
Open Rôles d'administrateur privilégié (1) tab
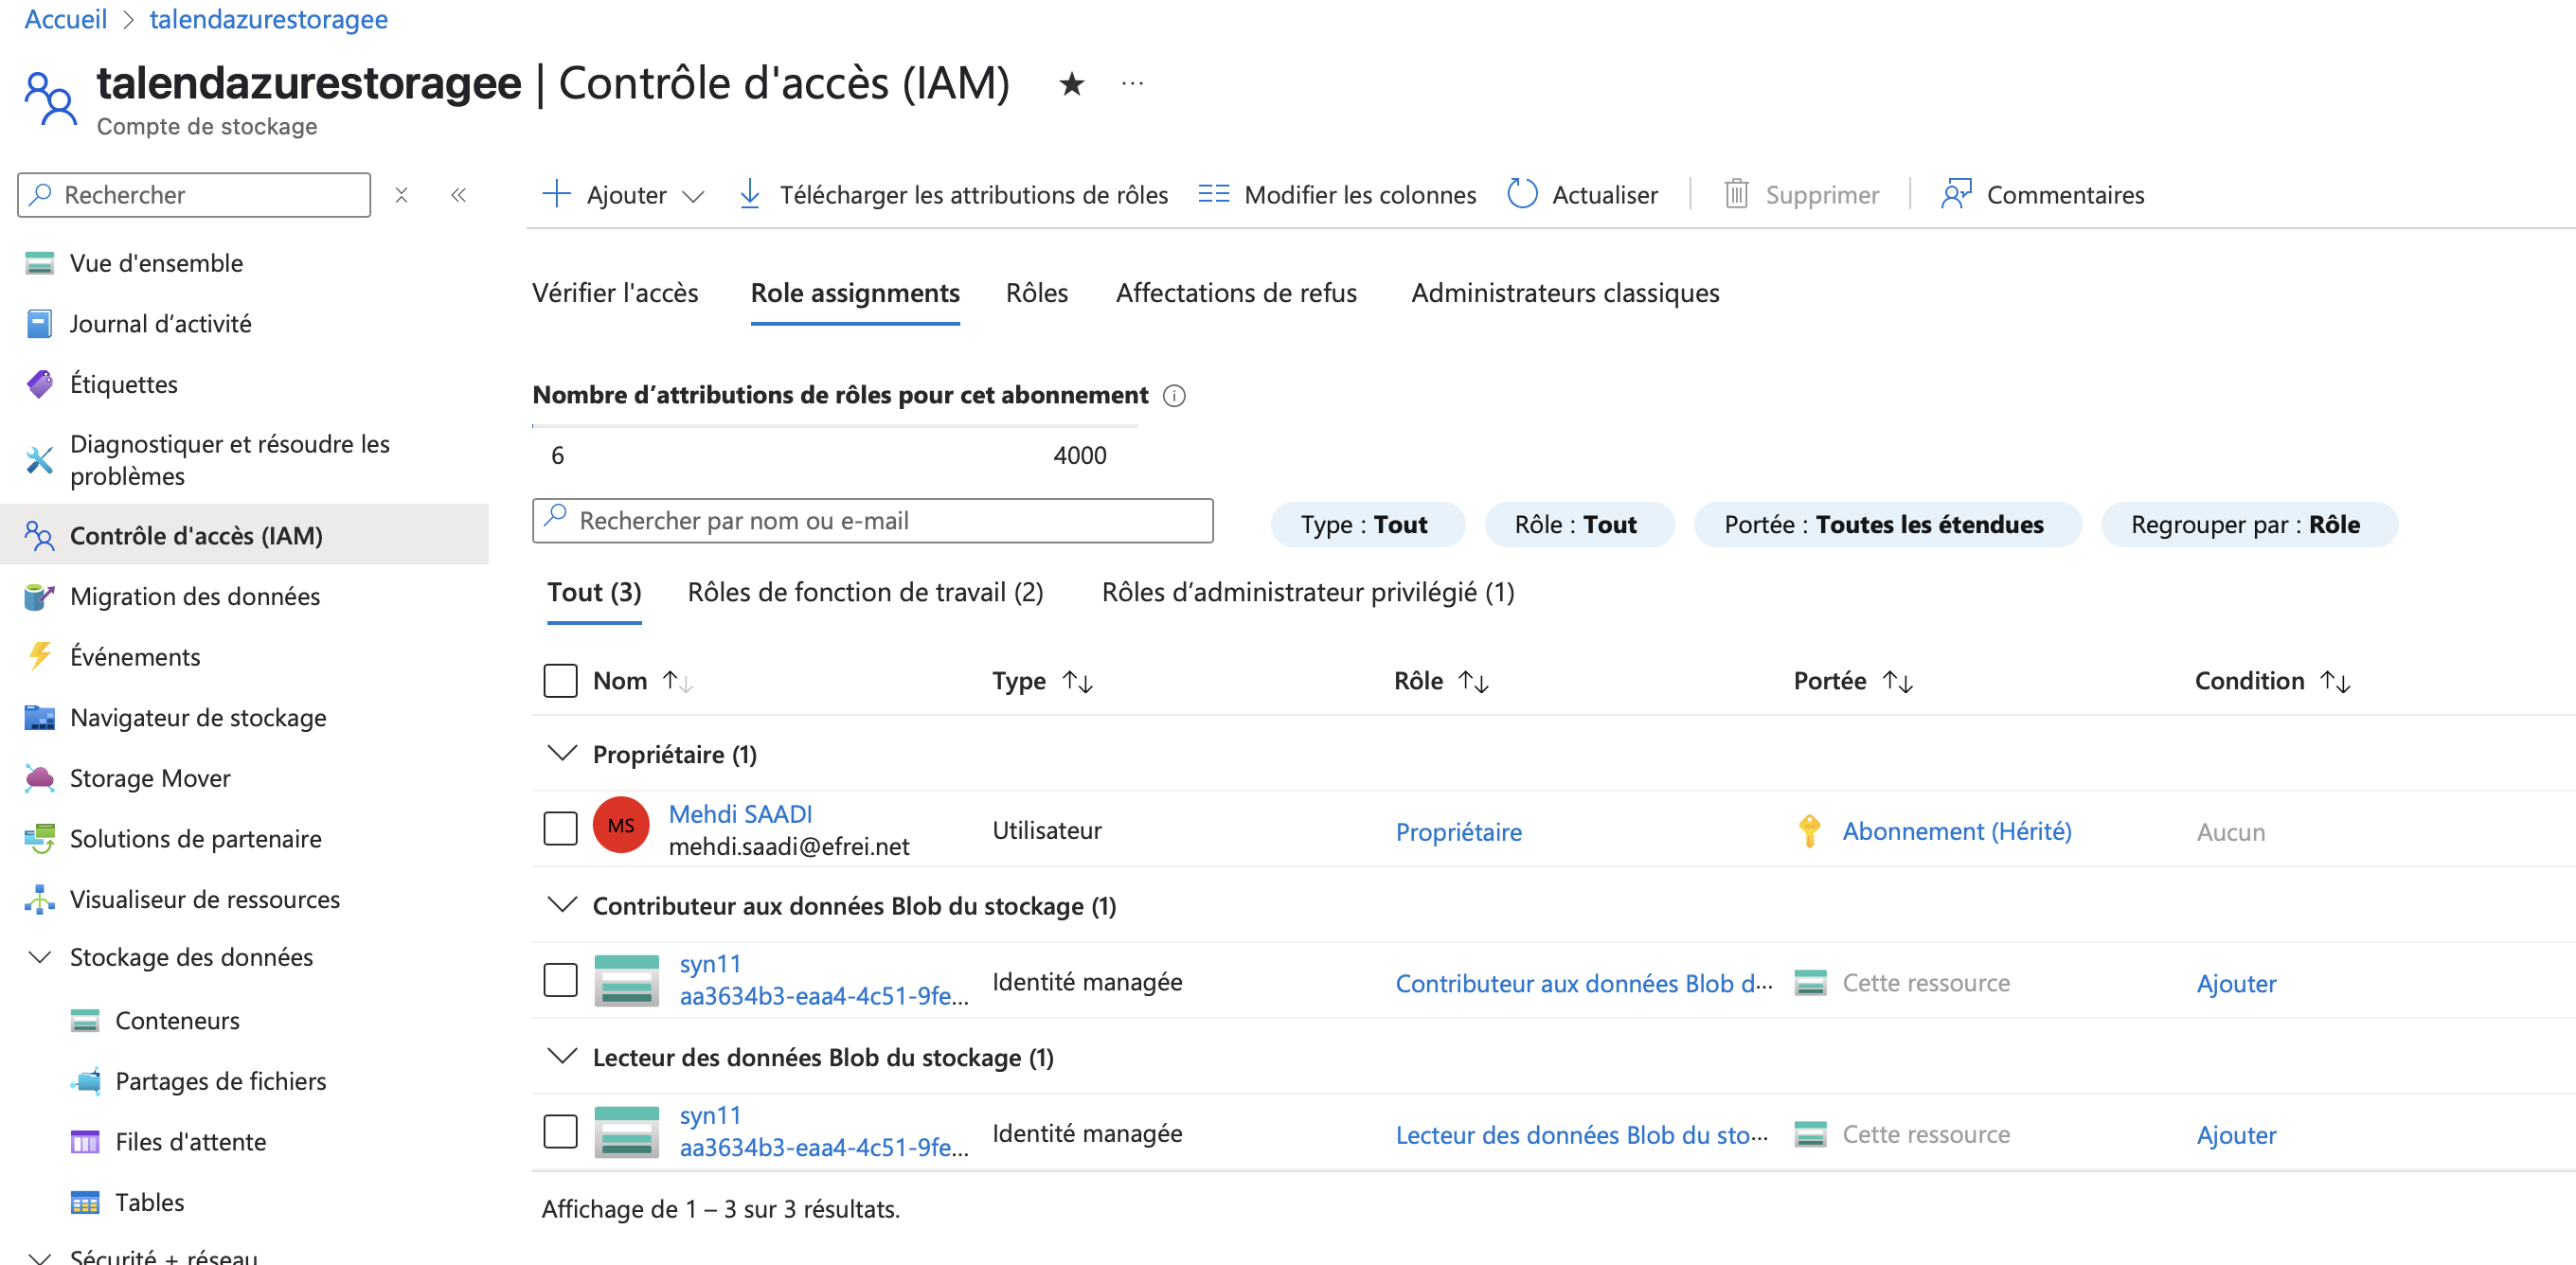click(x=1307, y=592)
